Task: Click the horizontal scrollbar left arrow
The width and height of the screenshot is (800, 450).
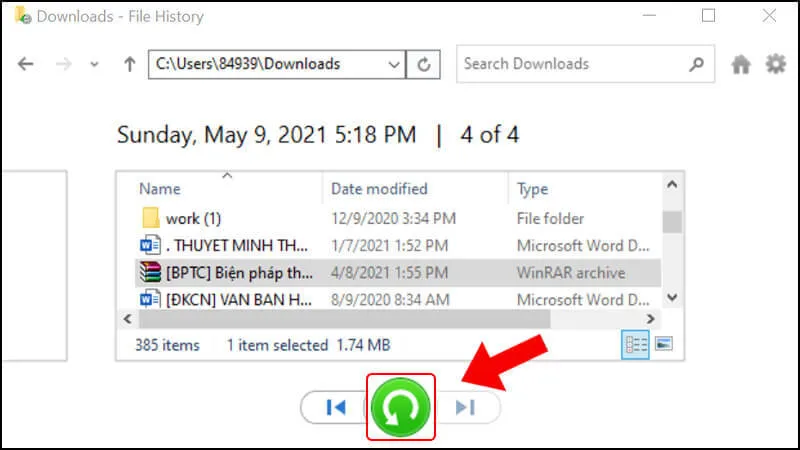Action: tap(128, 319)
